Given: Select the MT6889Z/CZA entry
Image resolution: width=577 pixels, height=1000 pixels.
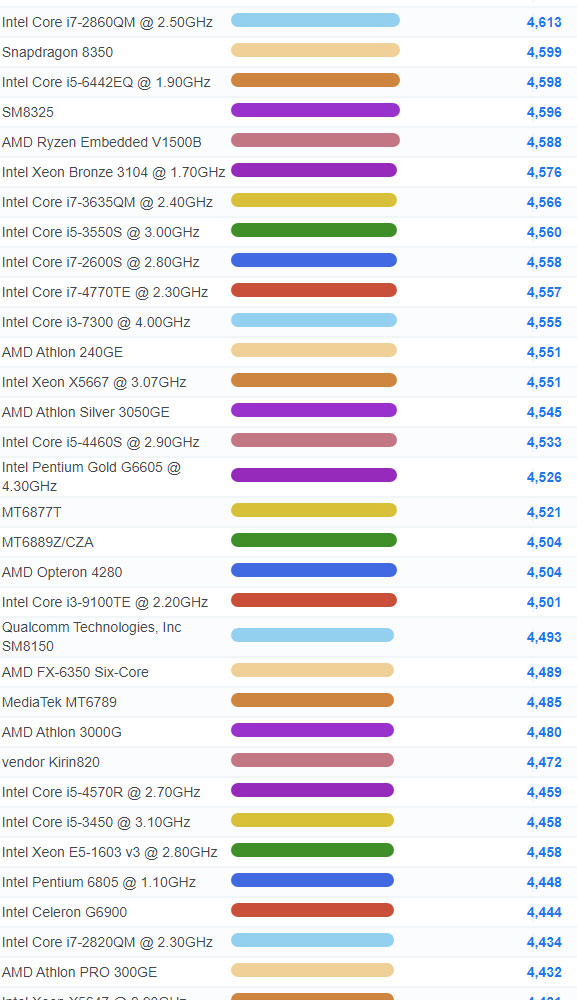Looking at the screenshot, I should tap(48, 542).
